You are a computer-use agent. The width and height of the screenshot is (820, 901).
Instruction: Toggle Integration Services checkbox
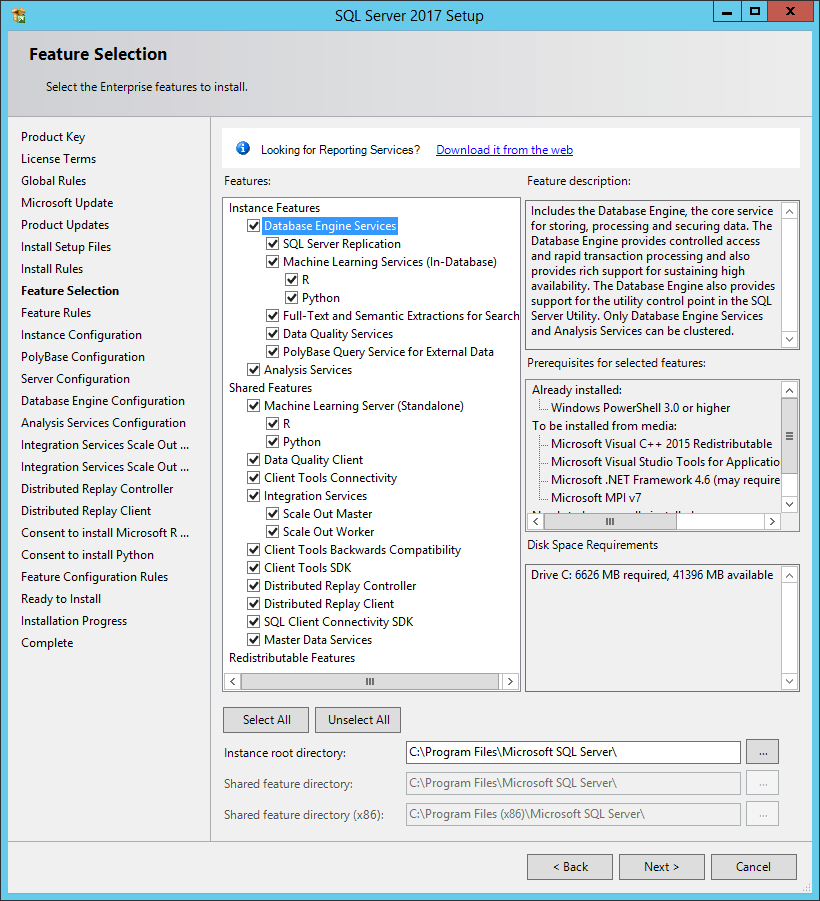coord(253,495)
